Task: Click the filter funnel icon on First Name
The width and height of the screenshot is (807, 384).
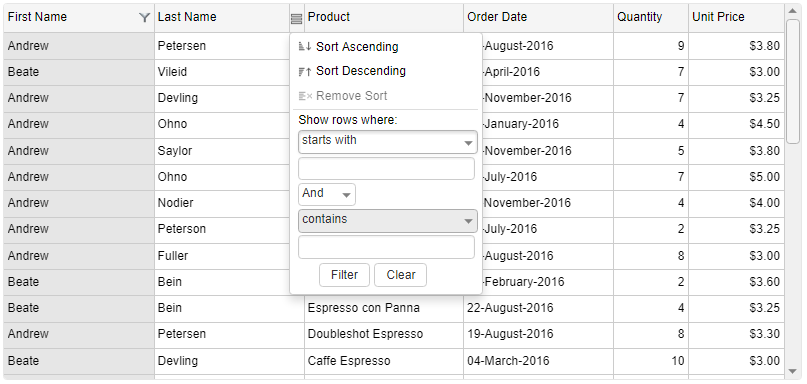Action: coord(145,18)
